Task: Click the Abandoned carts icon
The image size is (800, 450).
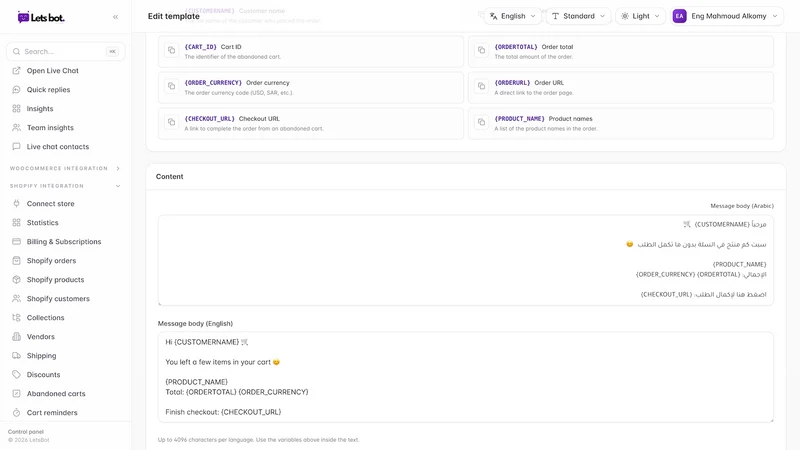Action: 16,393
